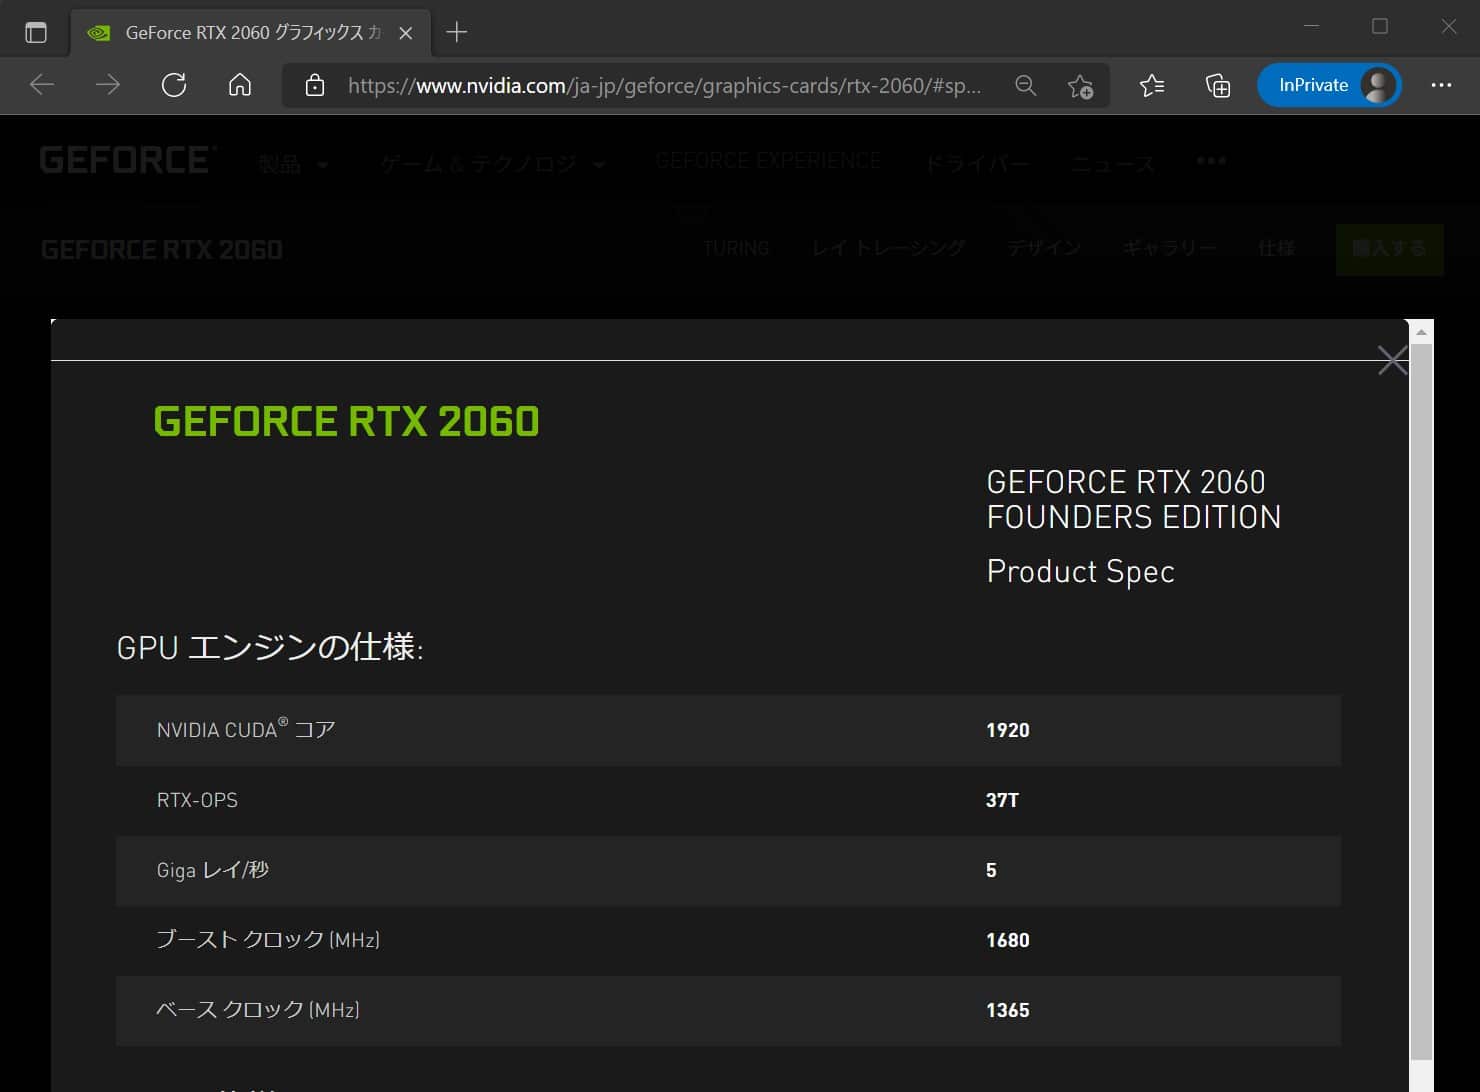1480x1092 pixels.
Task: Click the nvidia.com address bar URL
Action: coord(664,86)
